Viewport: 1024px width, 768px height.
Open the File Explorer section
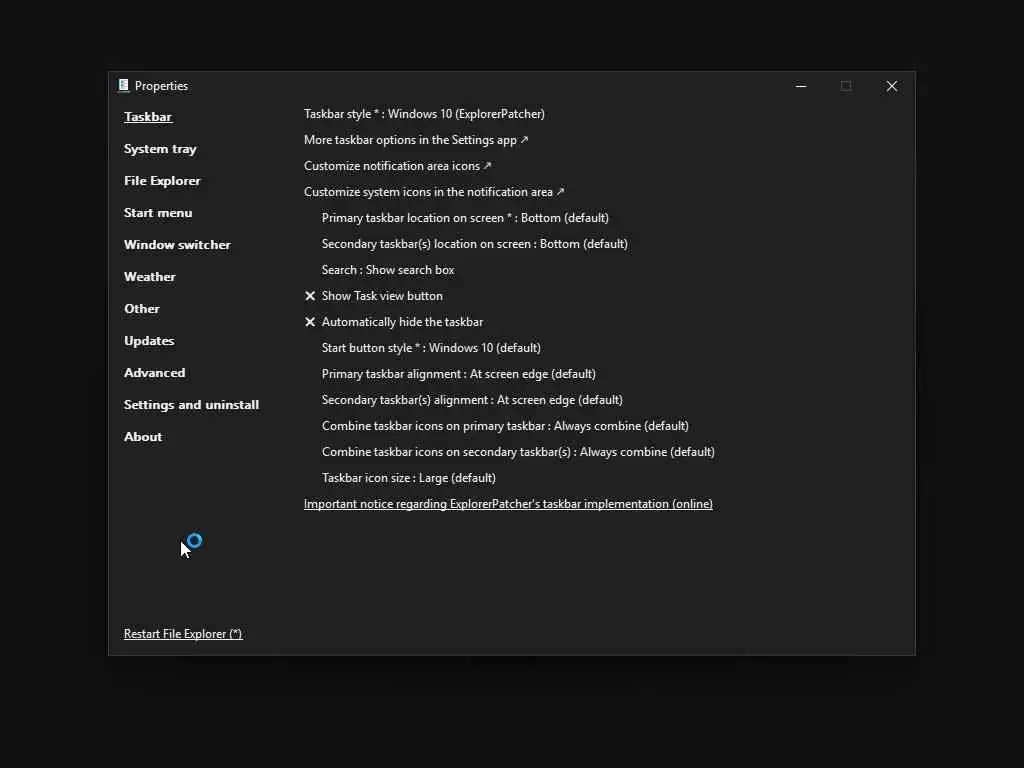click(162, 181)
